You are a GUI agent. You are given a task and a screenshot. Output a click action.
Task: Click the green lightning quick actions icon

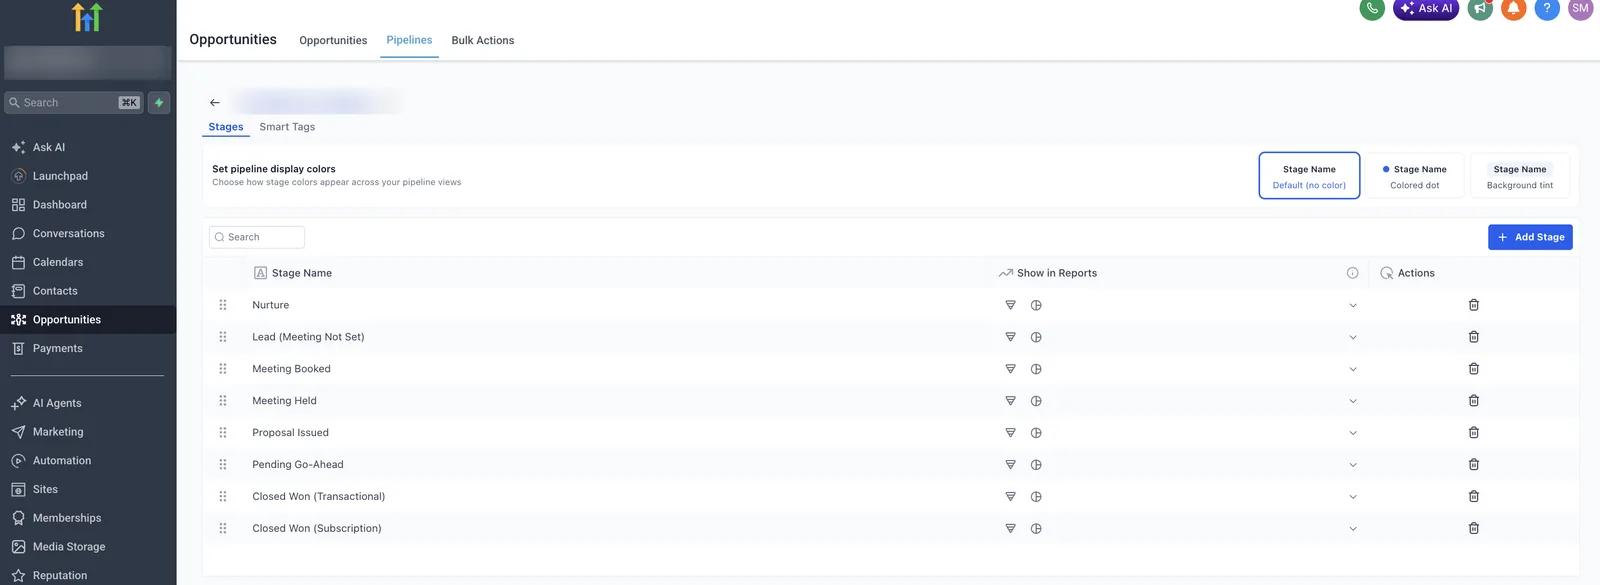pos(159,102)
